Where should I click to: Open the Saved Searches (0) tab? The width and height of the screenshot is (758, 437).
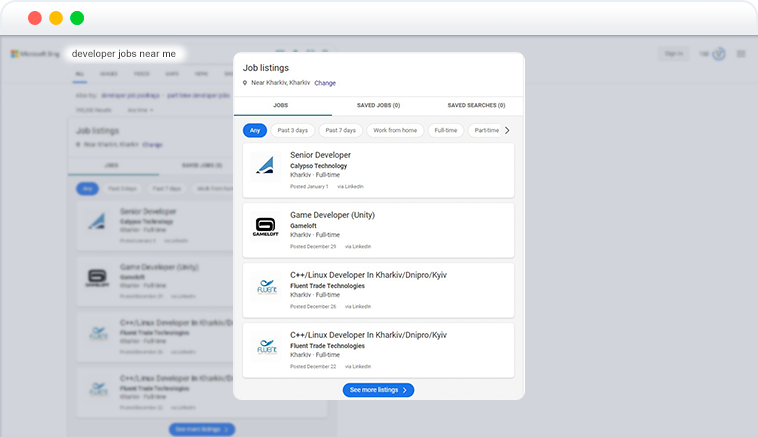[x=476, y=105]
